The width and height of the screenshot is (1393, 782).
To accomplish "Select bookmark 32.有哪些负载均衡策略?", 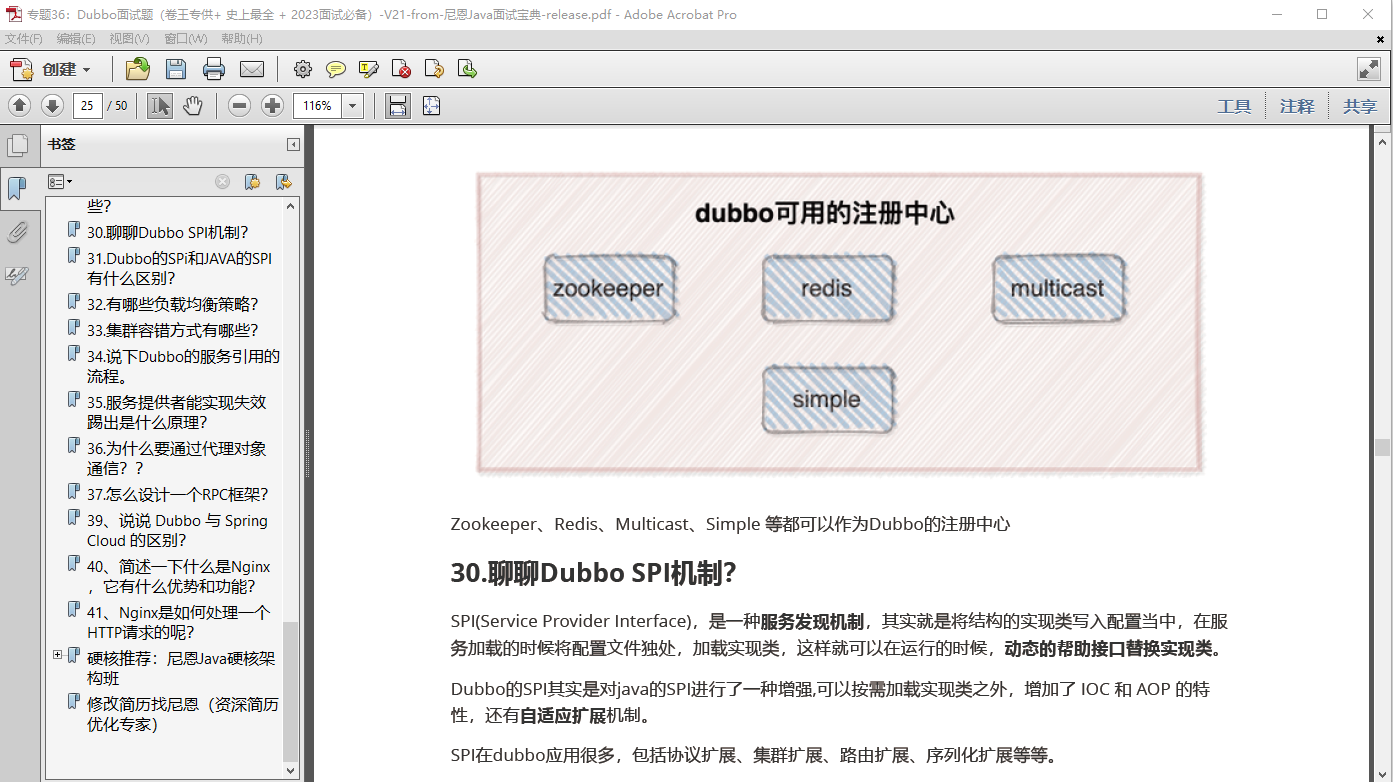I will [172, 304].
